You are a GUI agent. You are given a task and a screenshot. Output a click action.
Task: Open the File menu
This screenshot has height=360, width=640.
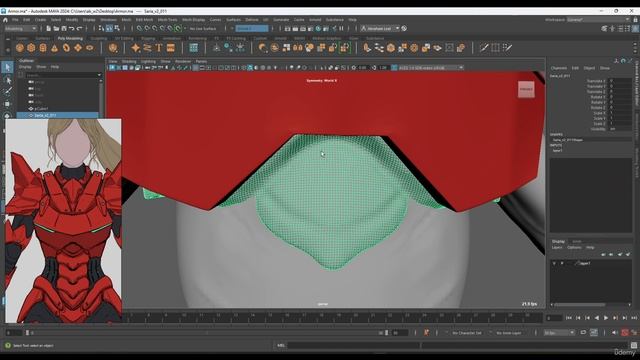15,20
